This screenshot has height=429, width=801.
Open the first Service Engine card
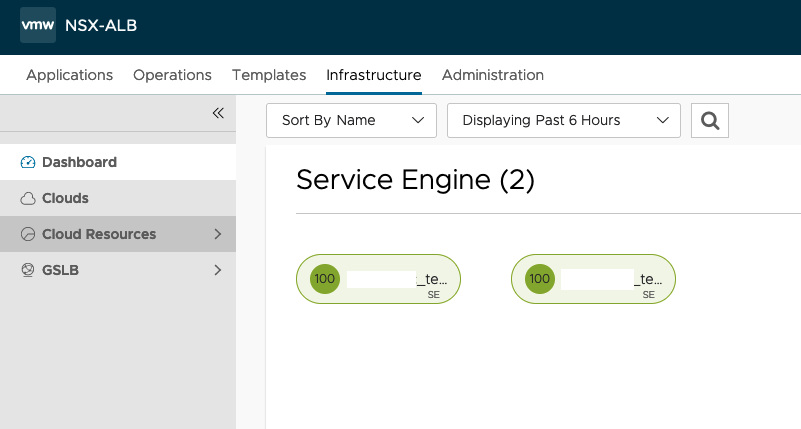pos(379,279)
